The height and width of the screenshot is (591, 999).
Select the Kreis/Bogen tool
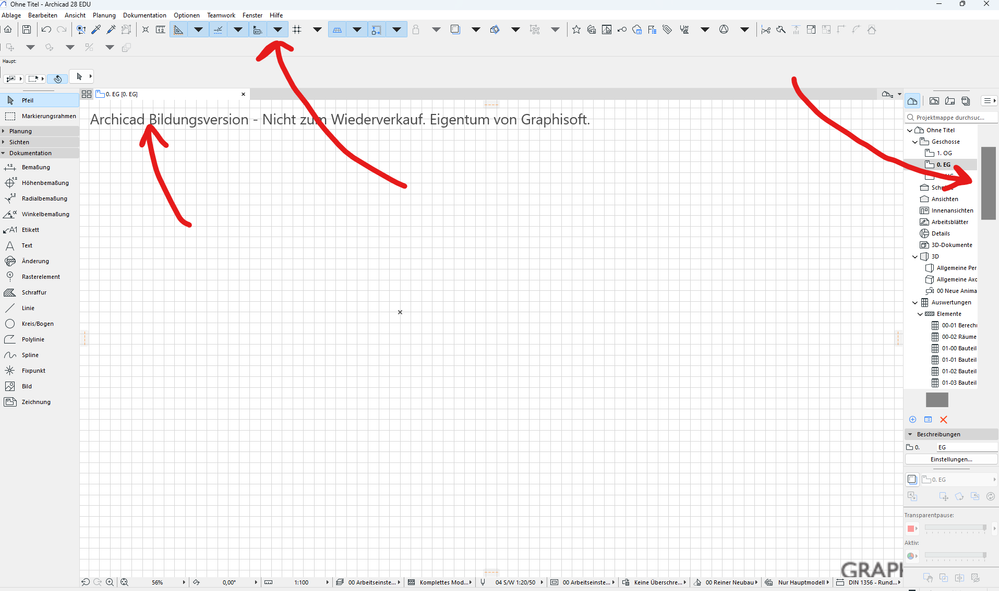pos(40,324)
